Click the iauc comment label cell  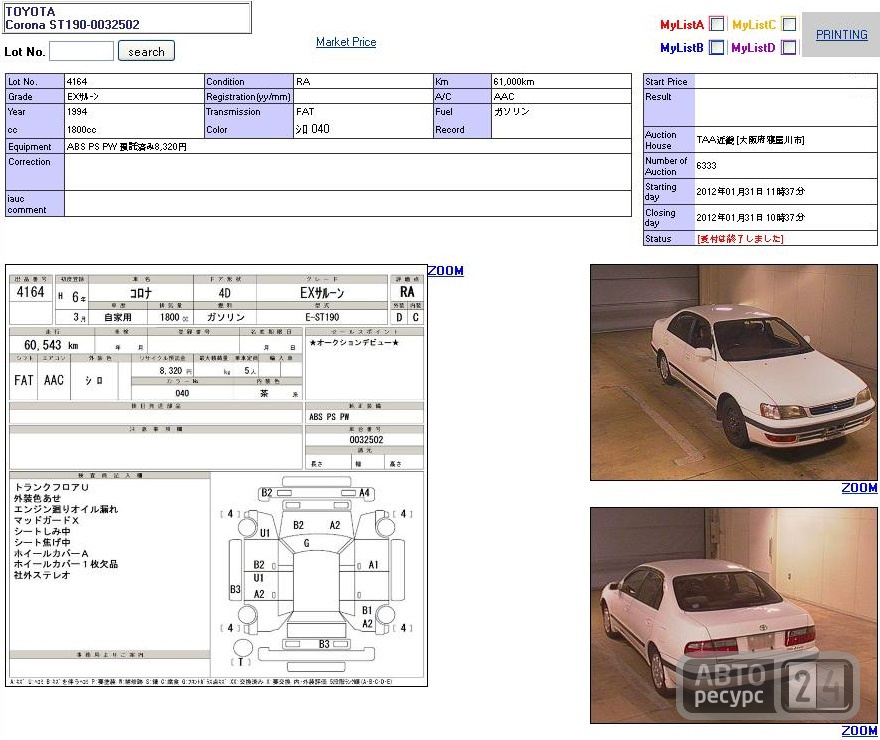pyautogui.click(x=35, y=204)
